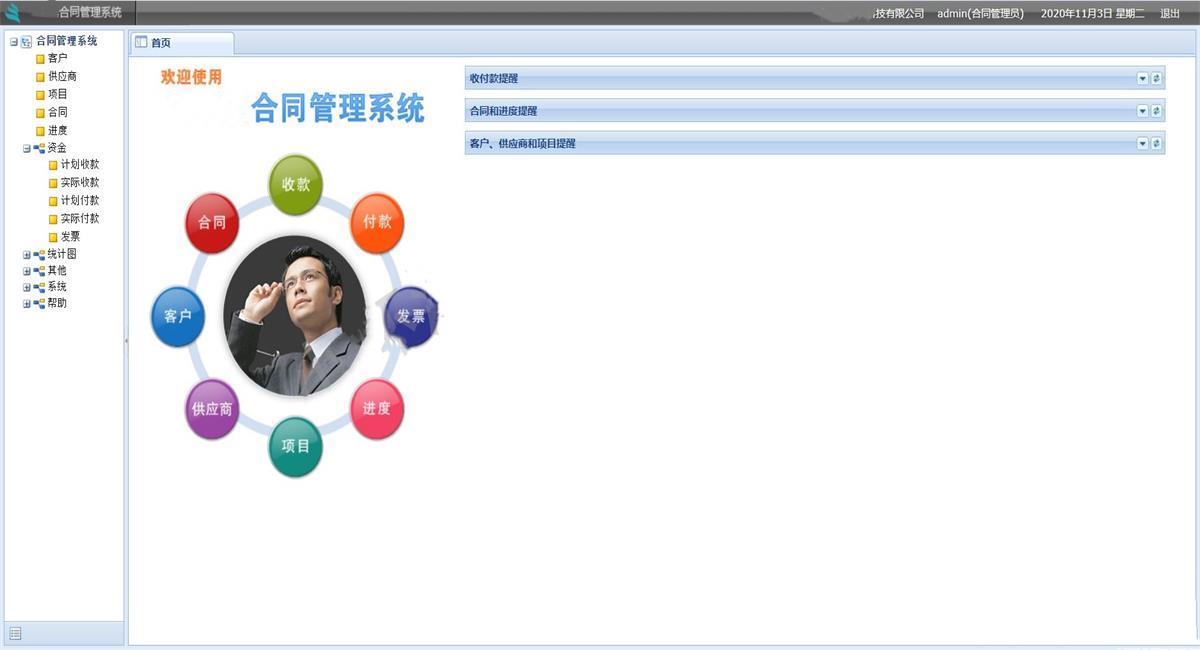
Task: Click the 合同管理系统 header title text
Action: tap(90, 13)
